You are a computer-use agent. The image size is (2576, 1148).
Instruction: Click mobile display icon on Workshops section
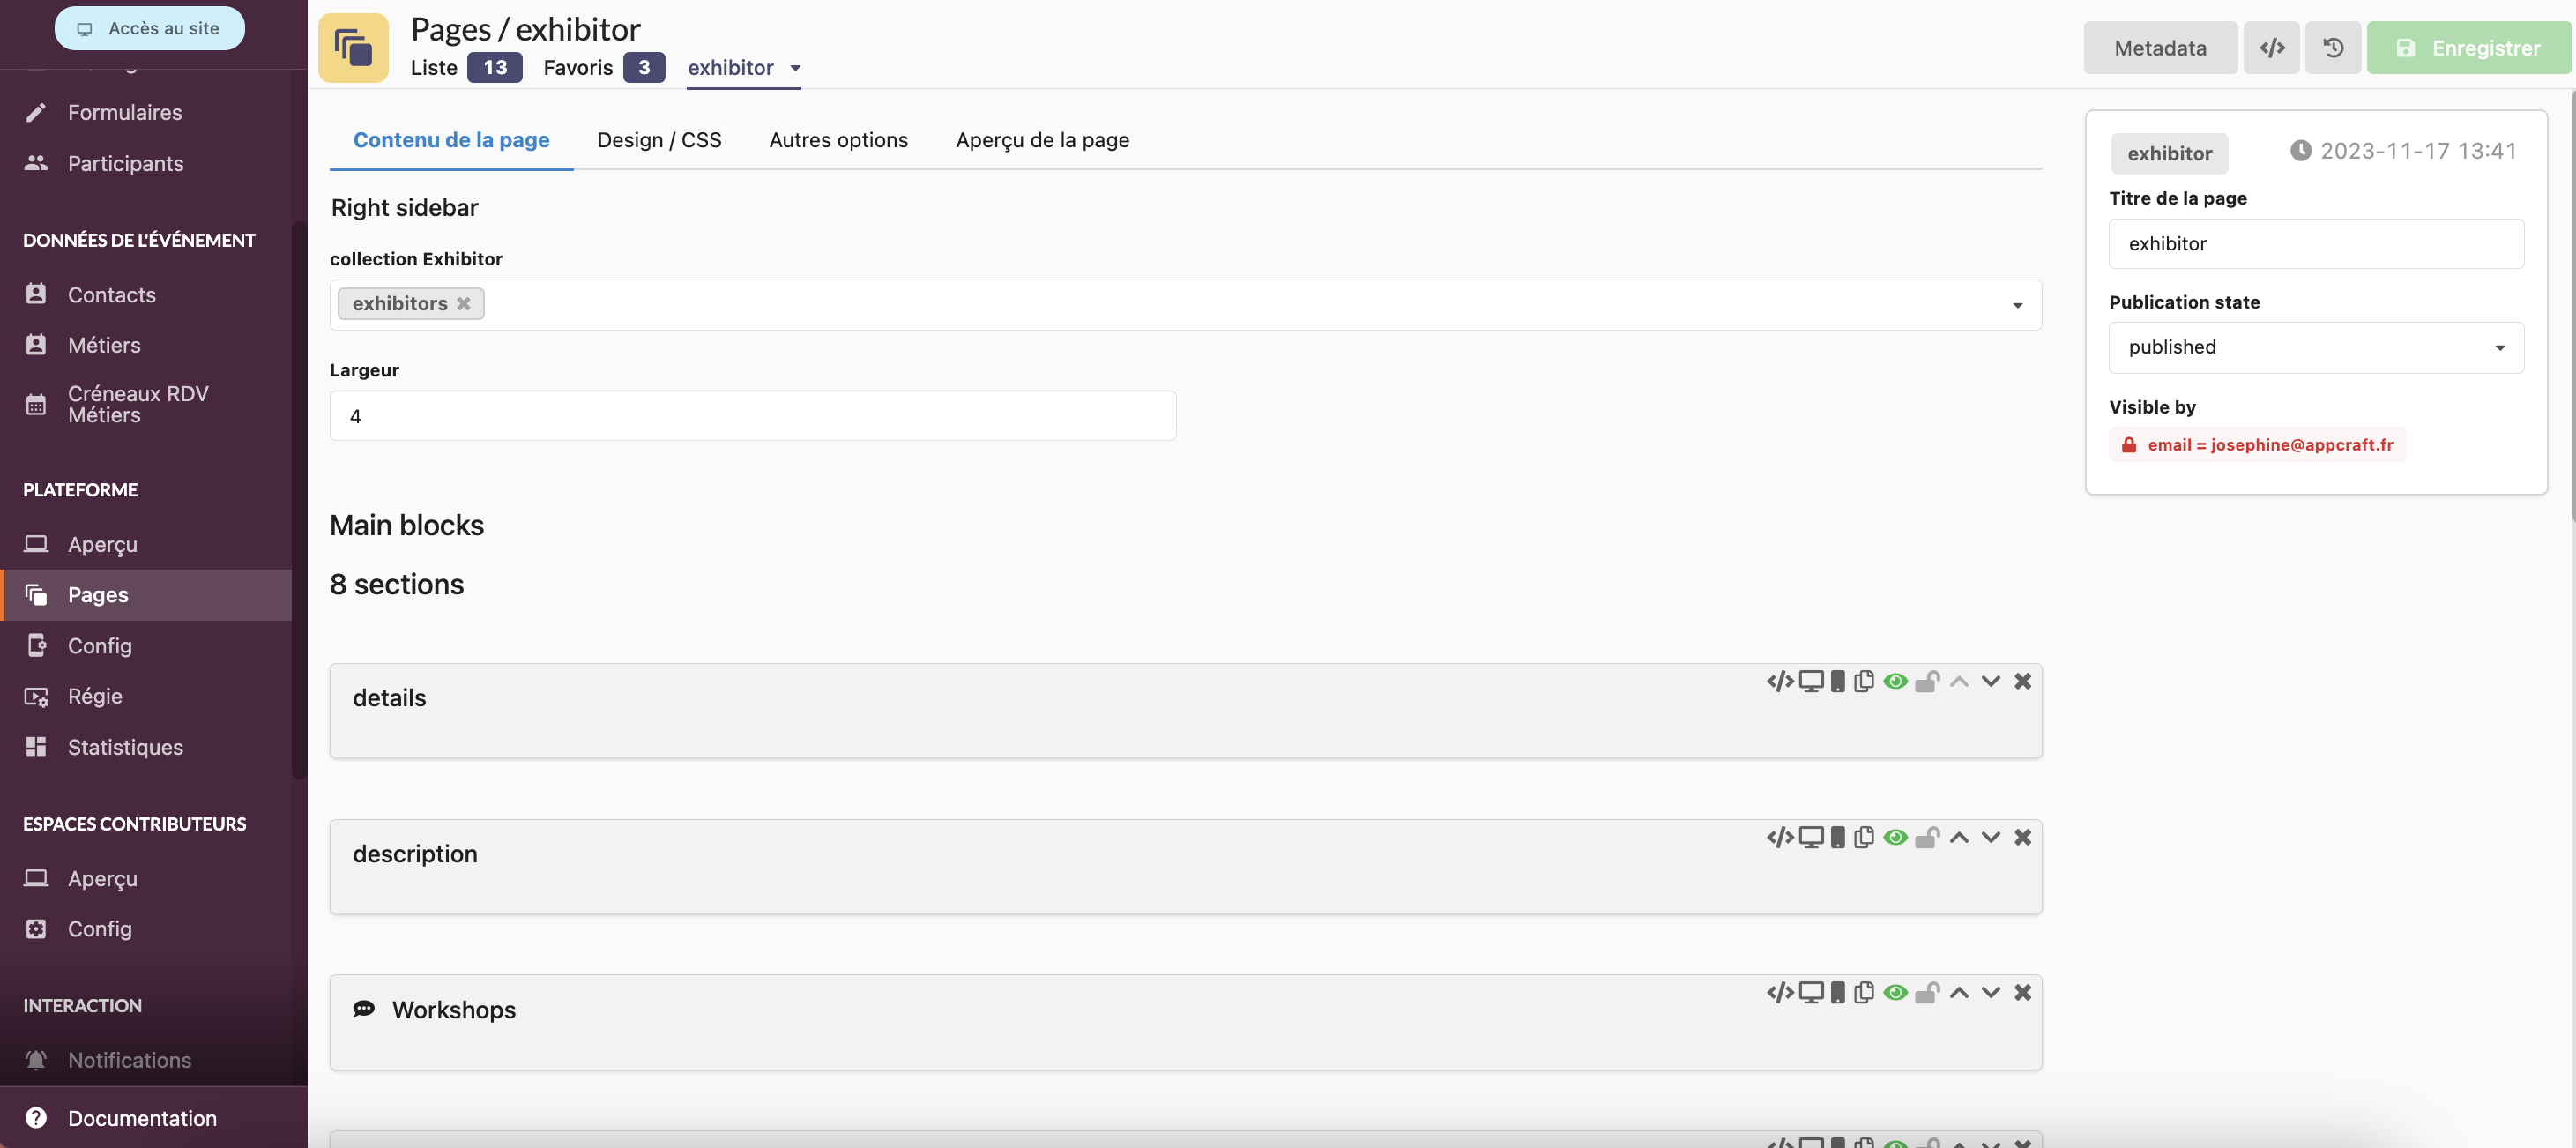point(1837,992)
